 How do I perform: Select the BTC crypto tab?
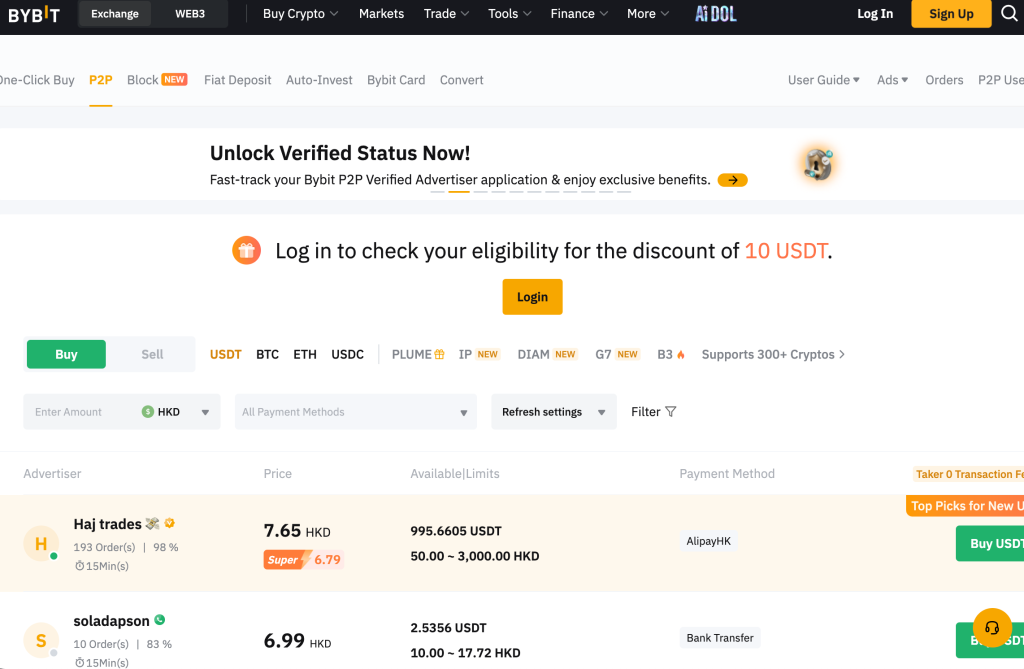pos(267,354)
